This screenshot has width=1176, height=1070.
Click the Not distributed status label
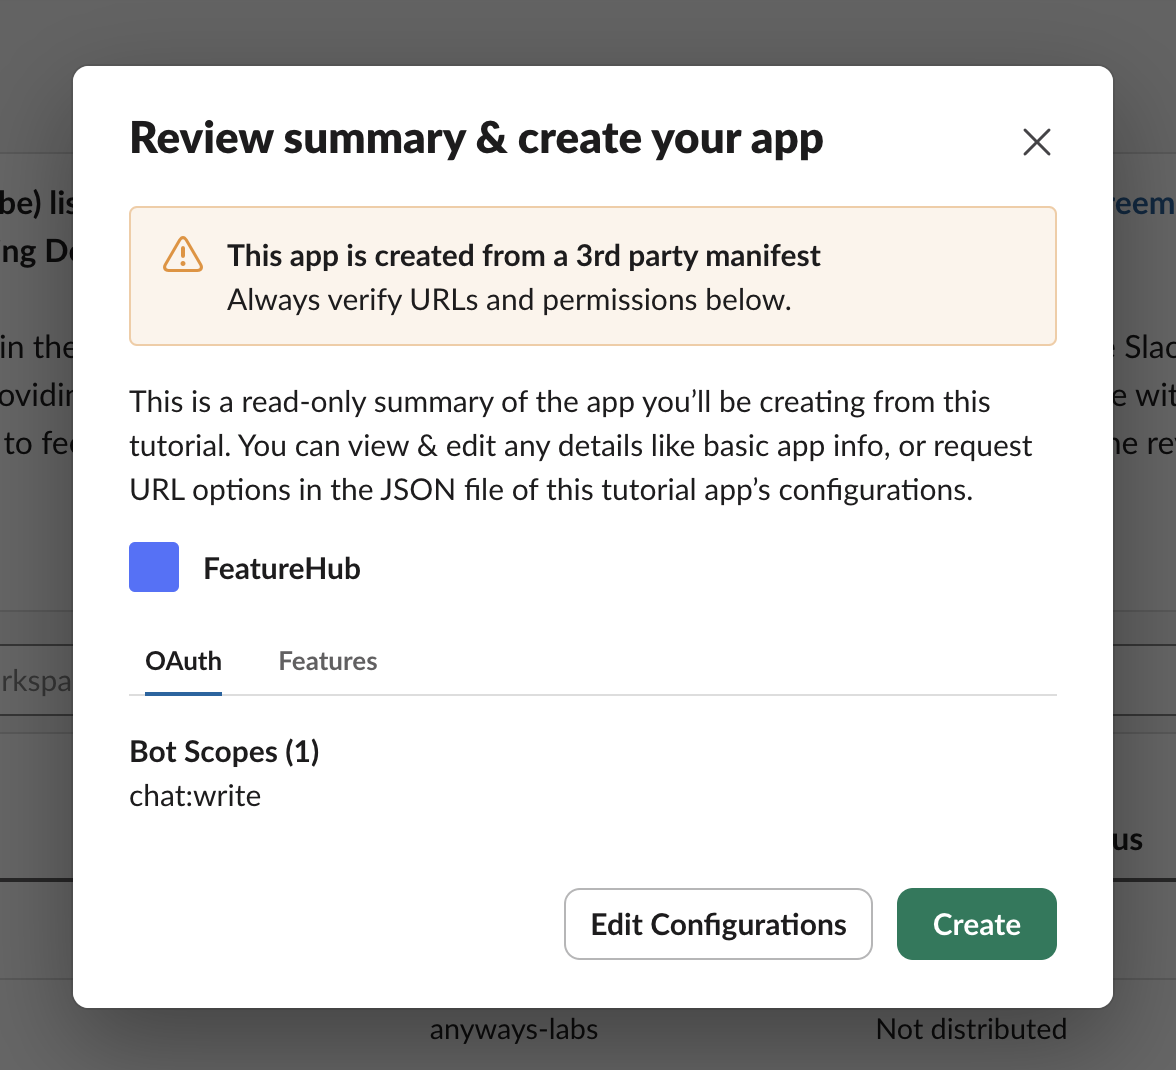(x=971, y=1028)
